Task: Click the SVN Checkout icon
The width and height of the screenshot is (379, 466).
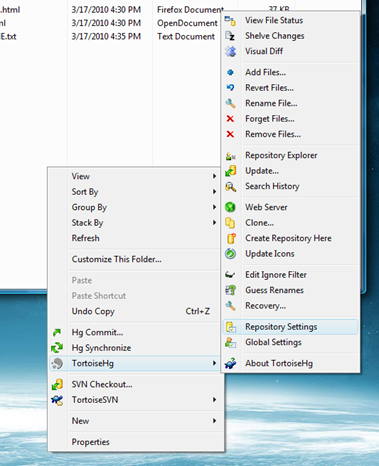Action: [57, 384]
